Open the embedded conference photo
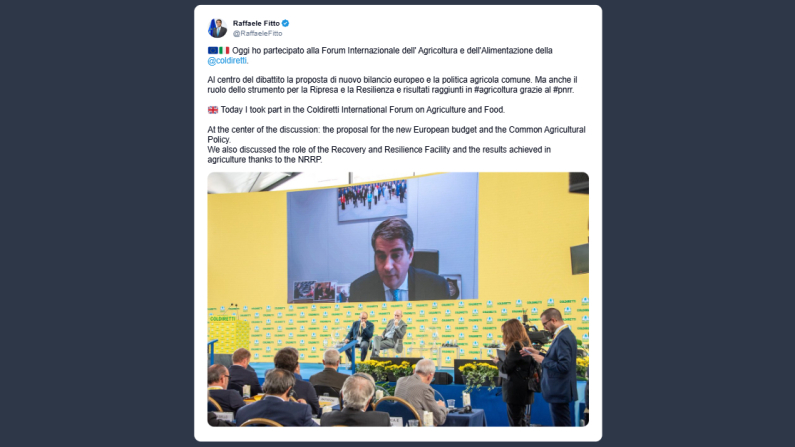This screenshot has height=447, width=795. 398,299
